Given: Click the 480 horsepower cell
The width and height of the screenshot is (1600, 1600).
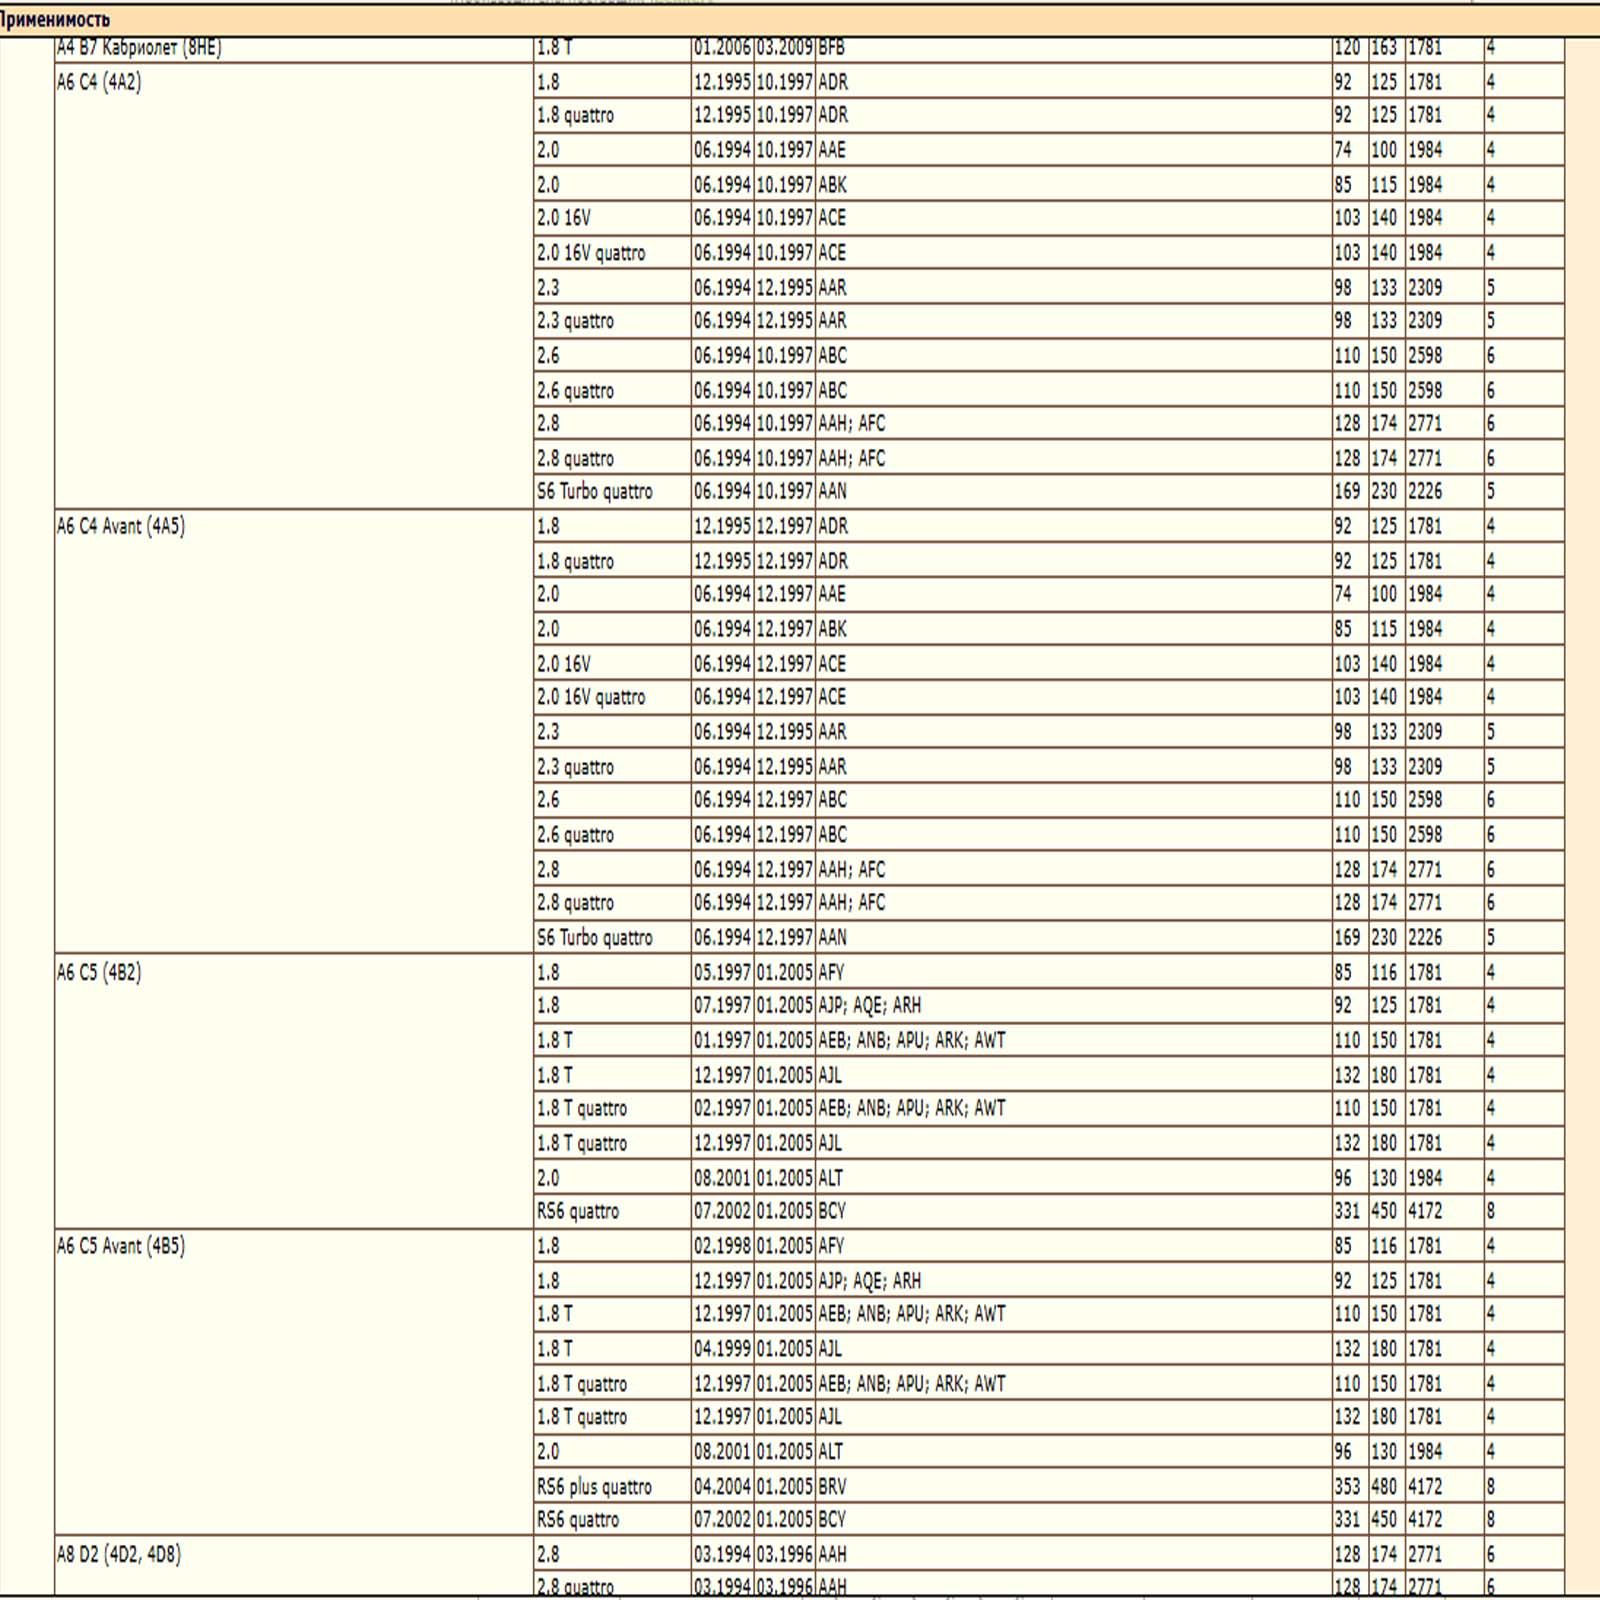Looking at the screenshot, I should pos(1384,1487).
